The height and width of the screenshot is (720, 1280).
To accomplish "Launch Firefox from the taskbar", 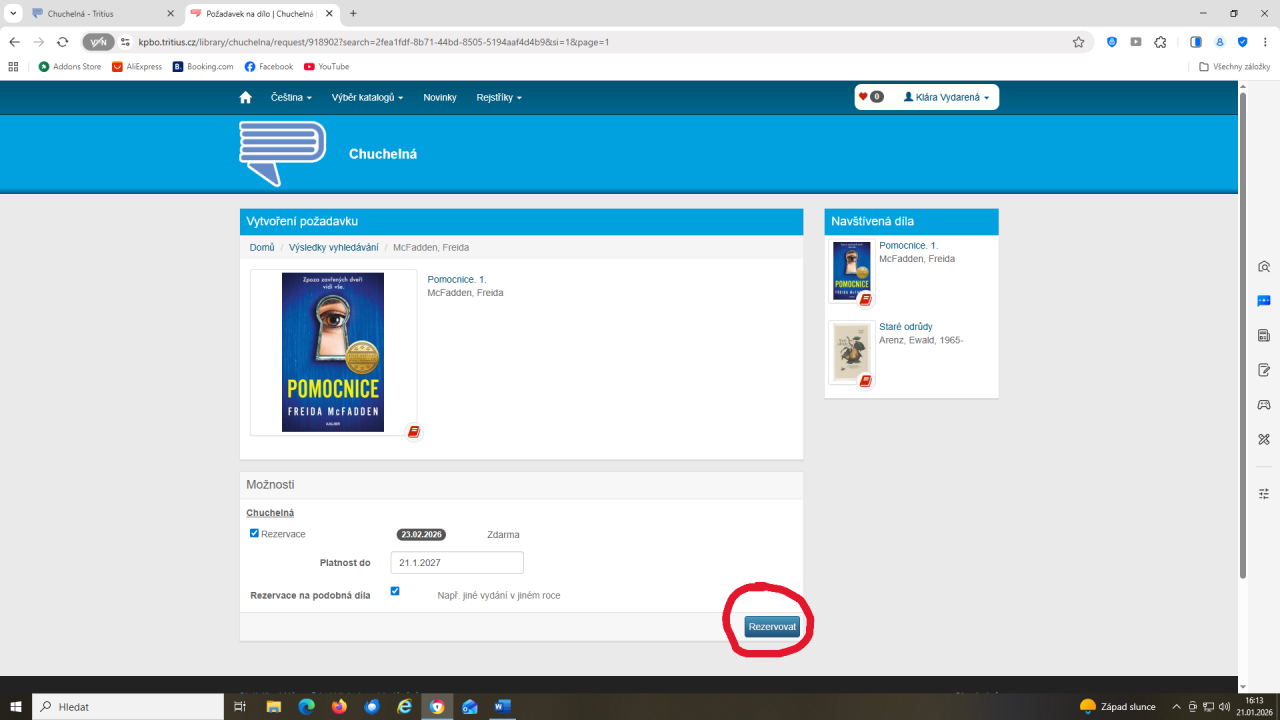I will point(339,707).
